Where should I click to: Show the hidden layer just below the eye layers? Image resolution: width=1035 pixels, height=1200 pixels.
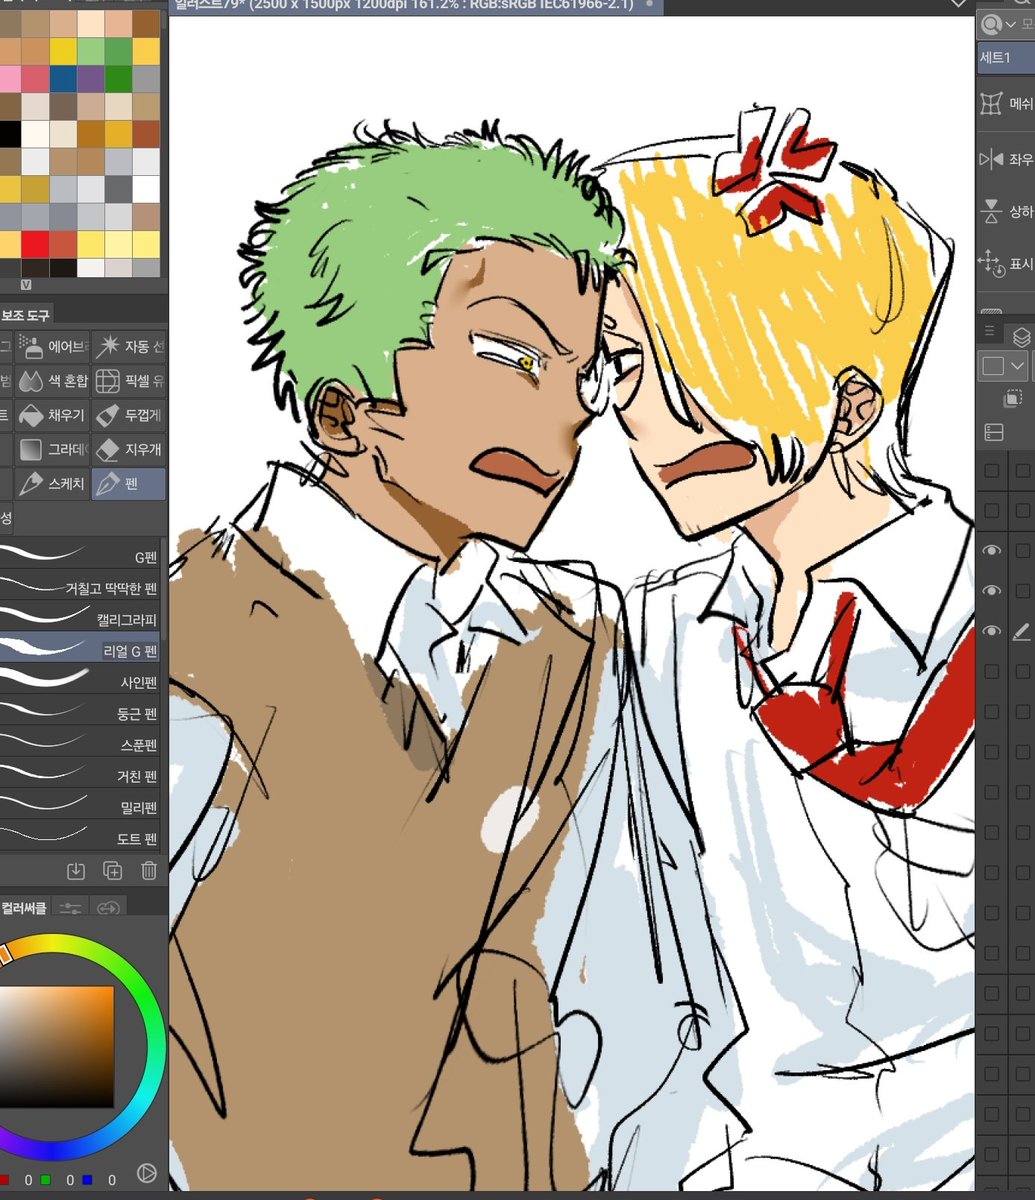[991, 671]
